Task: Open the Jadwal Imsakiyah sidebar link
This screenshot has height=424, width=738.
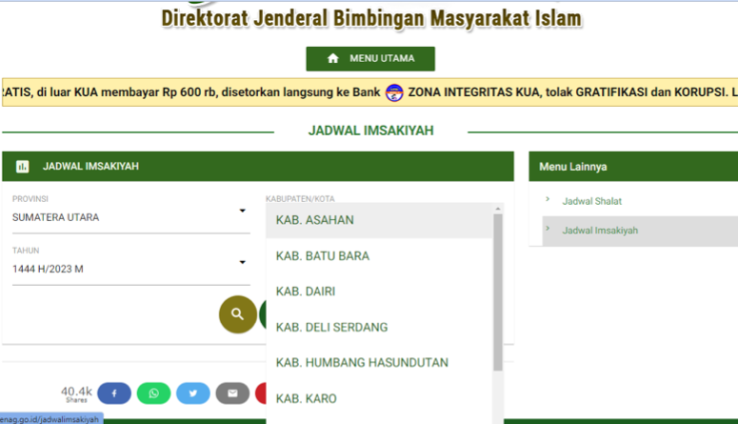Action: [600, 231]
